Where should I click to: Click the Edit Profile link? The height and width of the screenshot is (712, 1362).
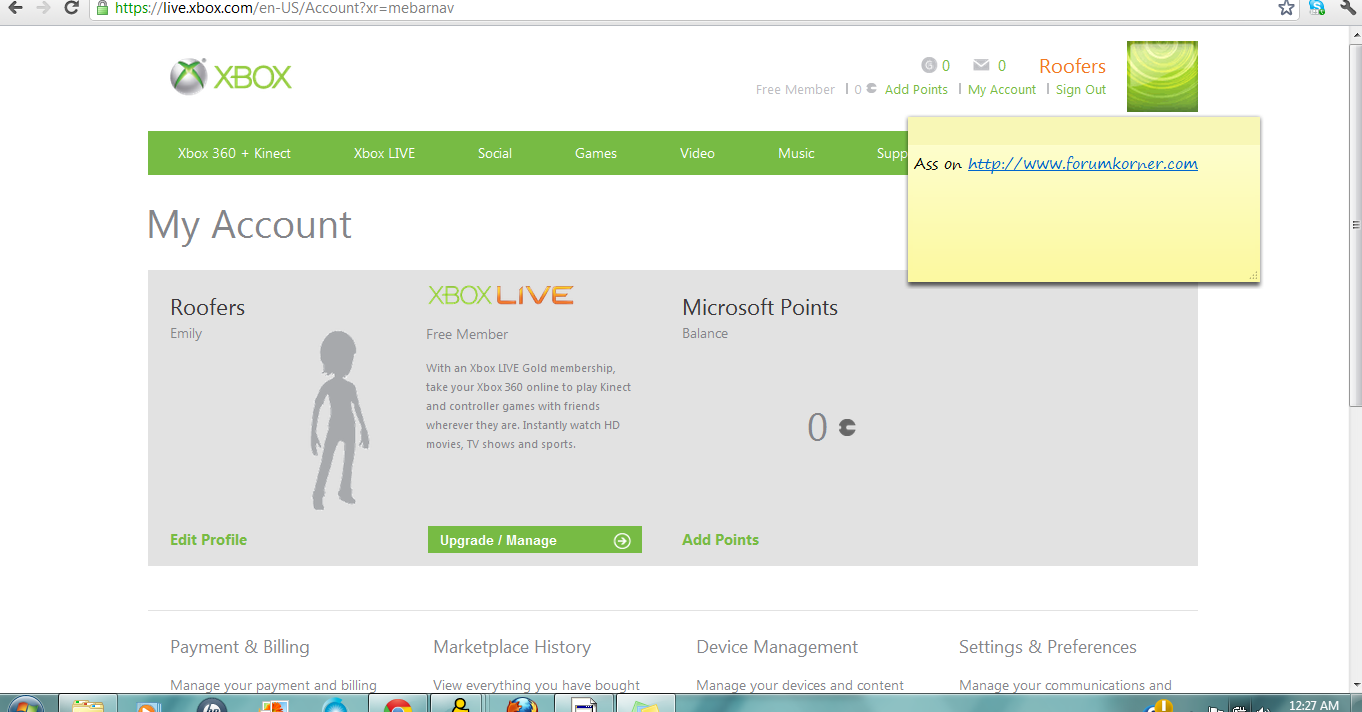pyautogui.click(x=208, y=539)
